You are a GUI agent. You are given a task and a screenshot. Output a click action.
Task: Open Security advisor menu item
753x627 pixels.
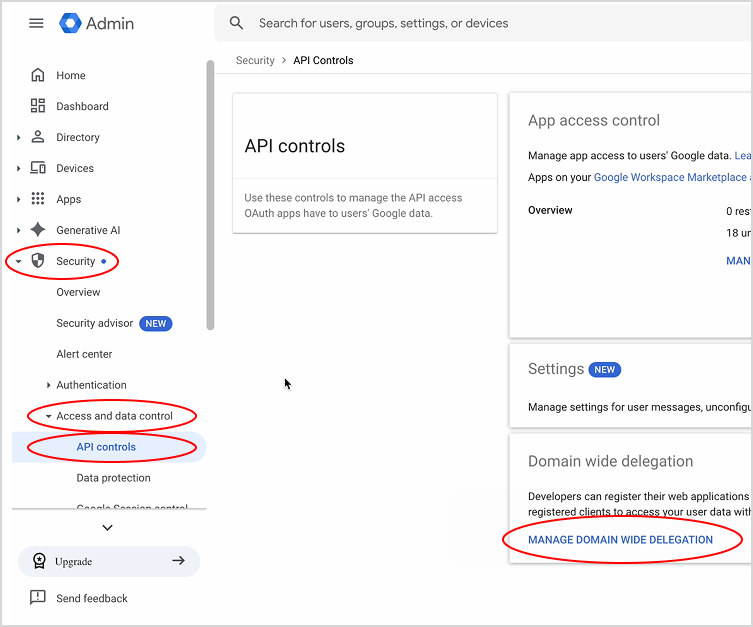tap(95, 323)
